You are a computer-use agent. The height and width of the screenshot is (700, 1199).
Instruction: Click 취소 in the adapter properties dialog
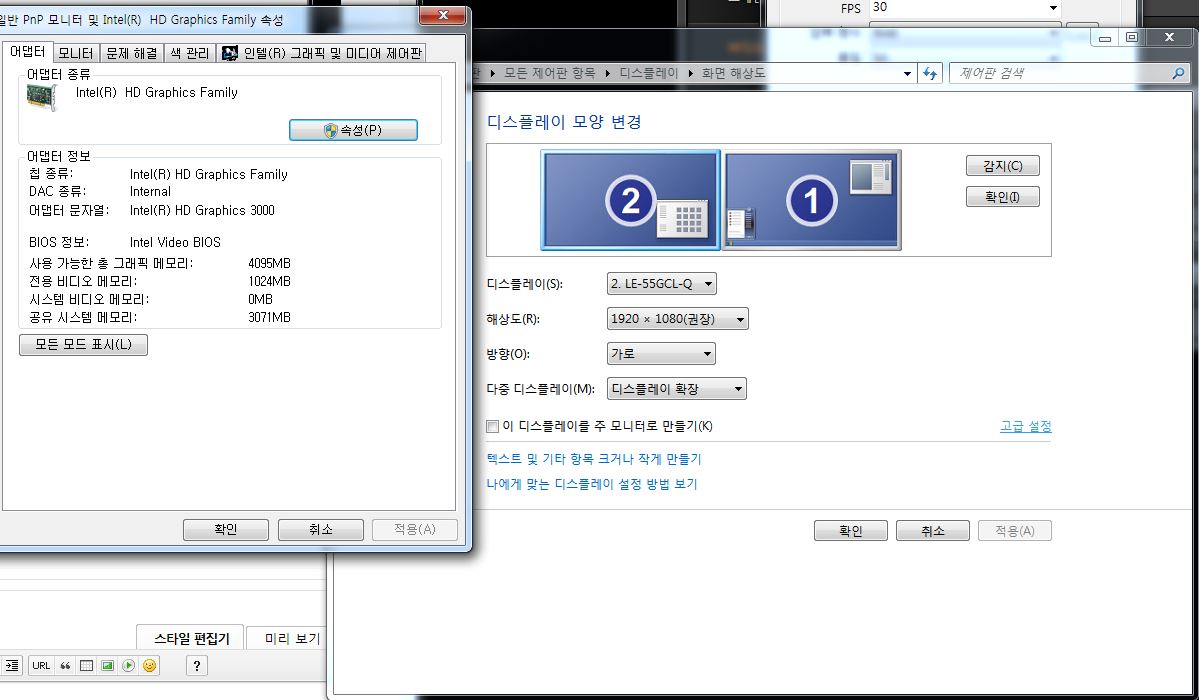[320, 529]
